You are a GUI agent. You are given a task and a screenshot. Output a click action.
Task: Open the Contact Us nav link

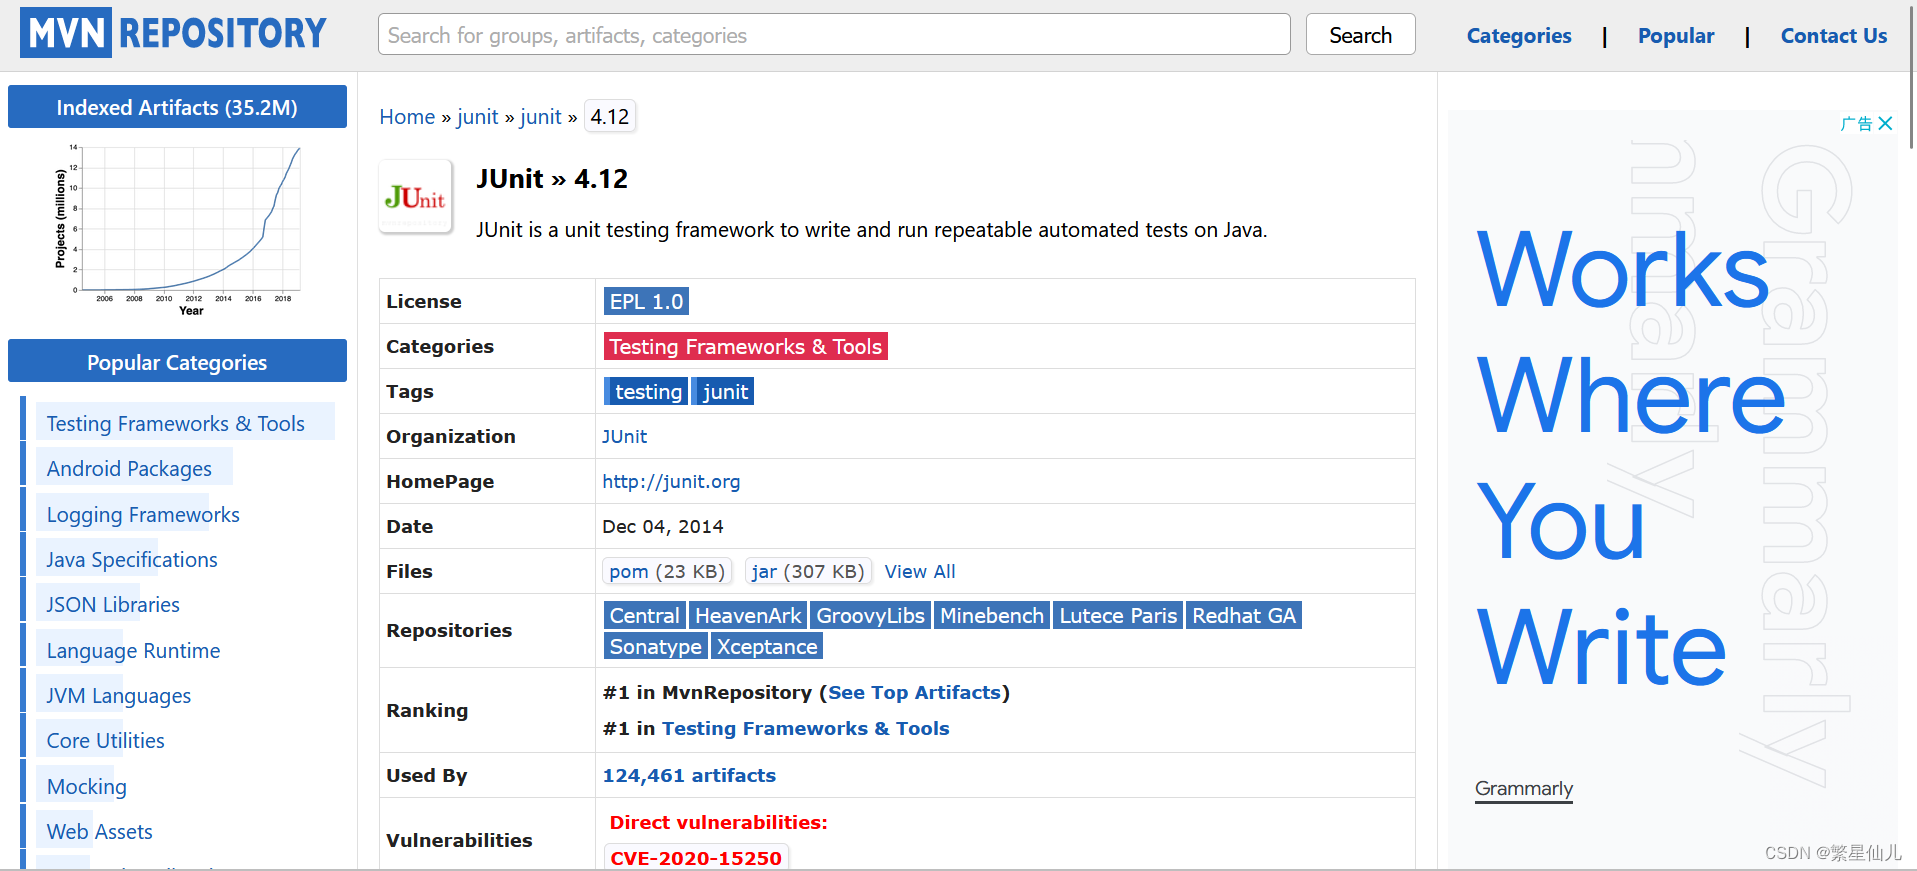pos(1834,36)
